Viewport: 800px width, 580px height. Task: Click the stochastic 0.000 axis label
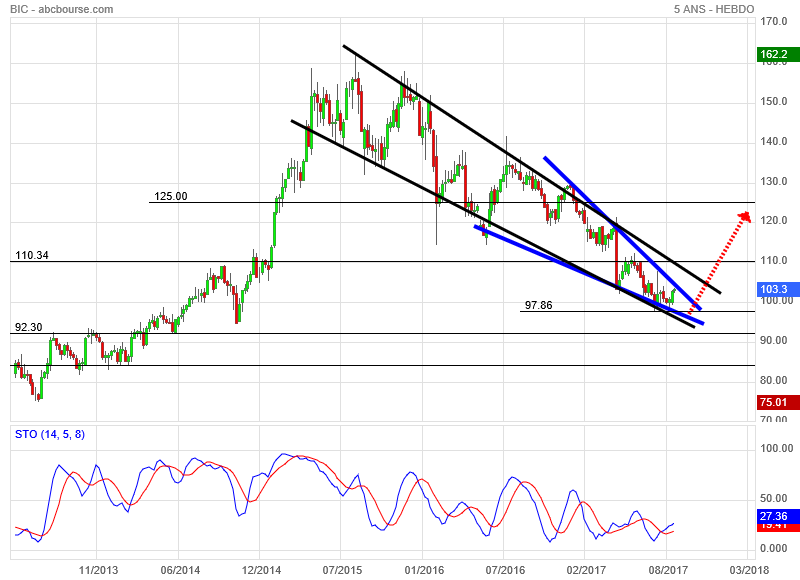773,548
